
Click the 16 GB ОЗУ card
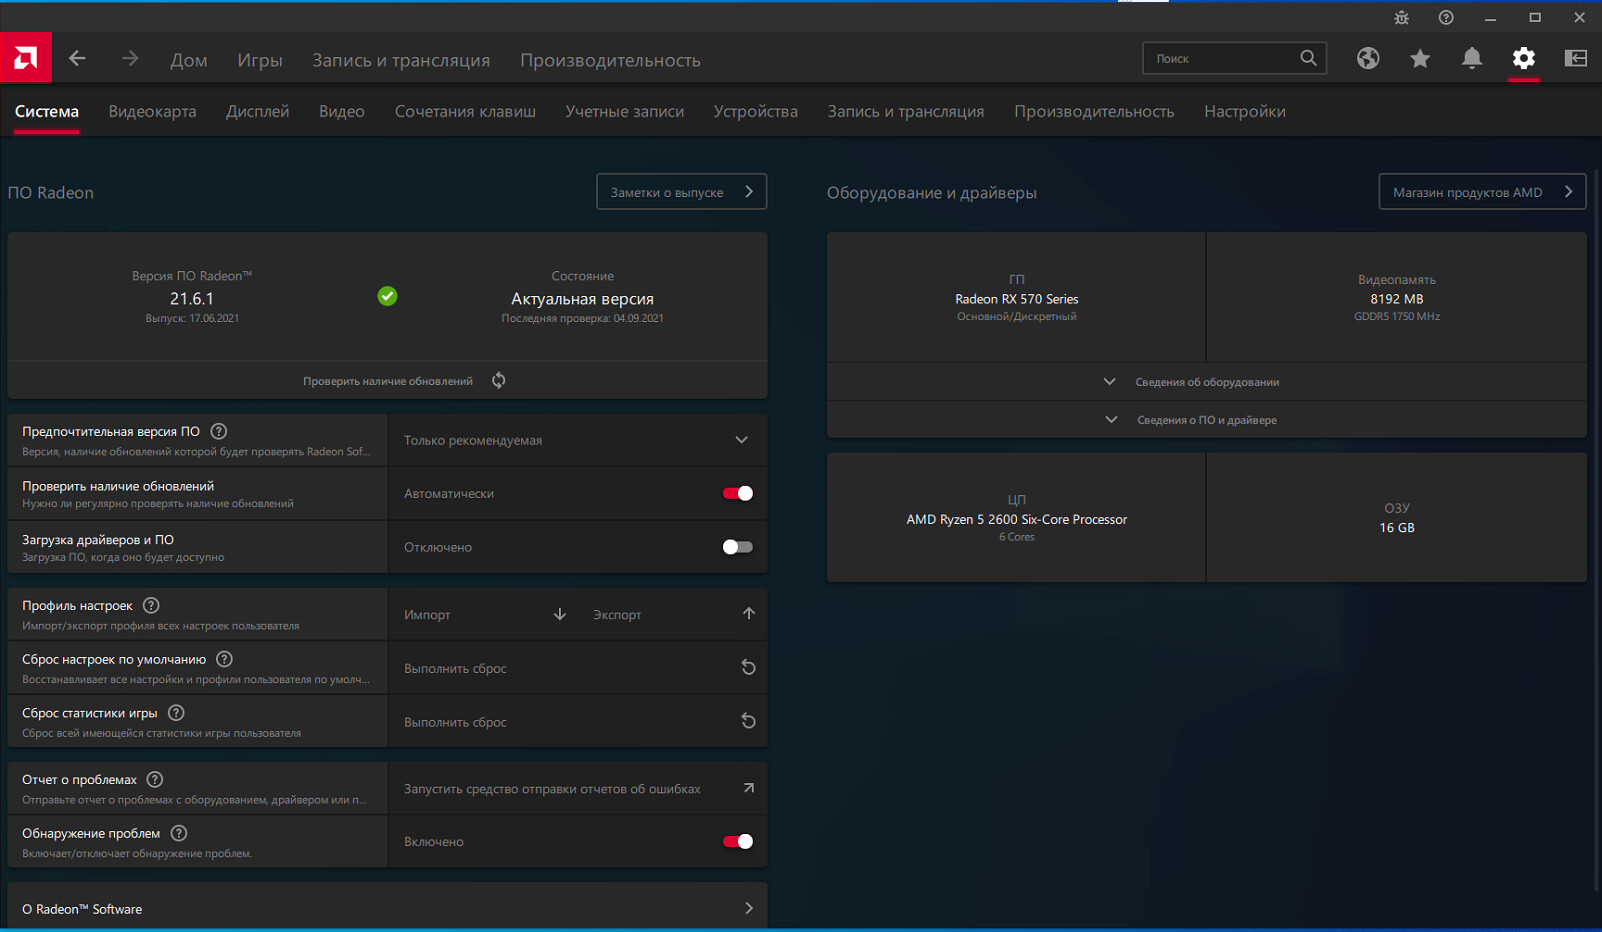tap(1397, 517)
